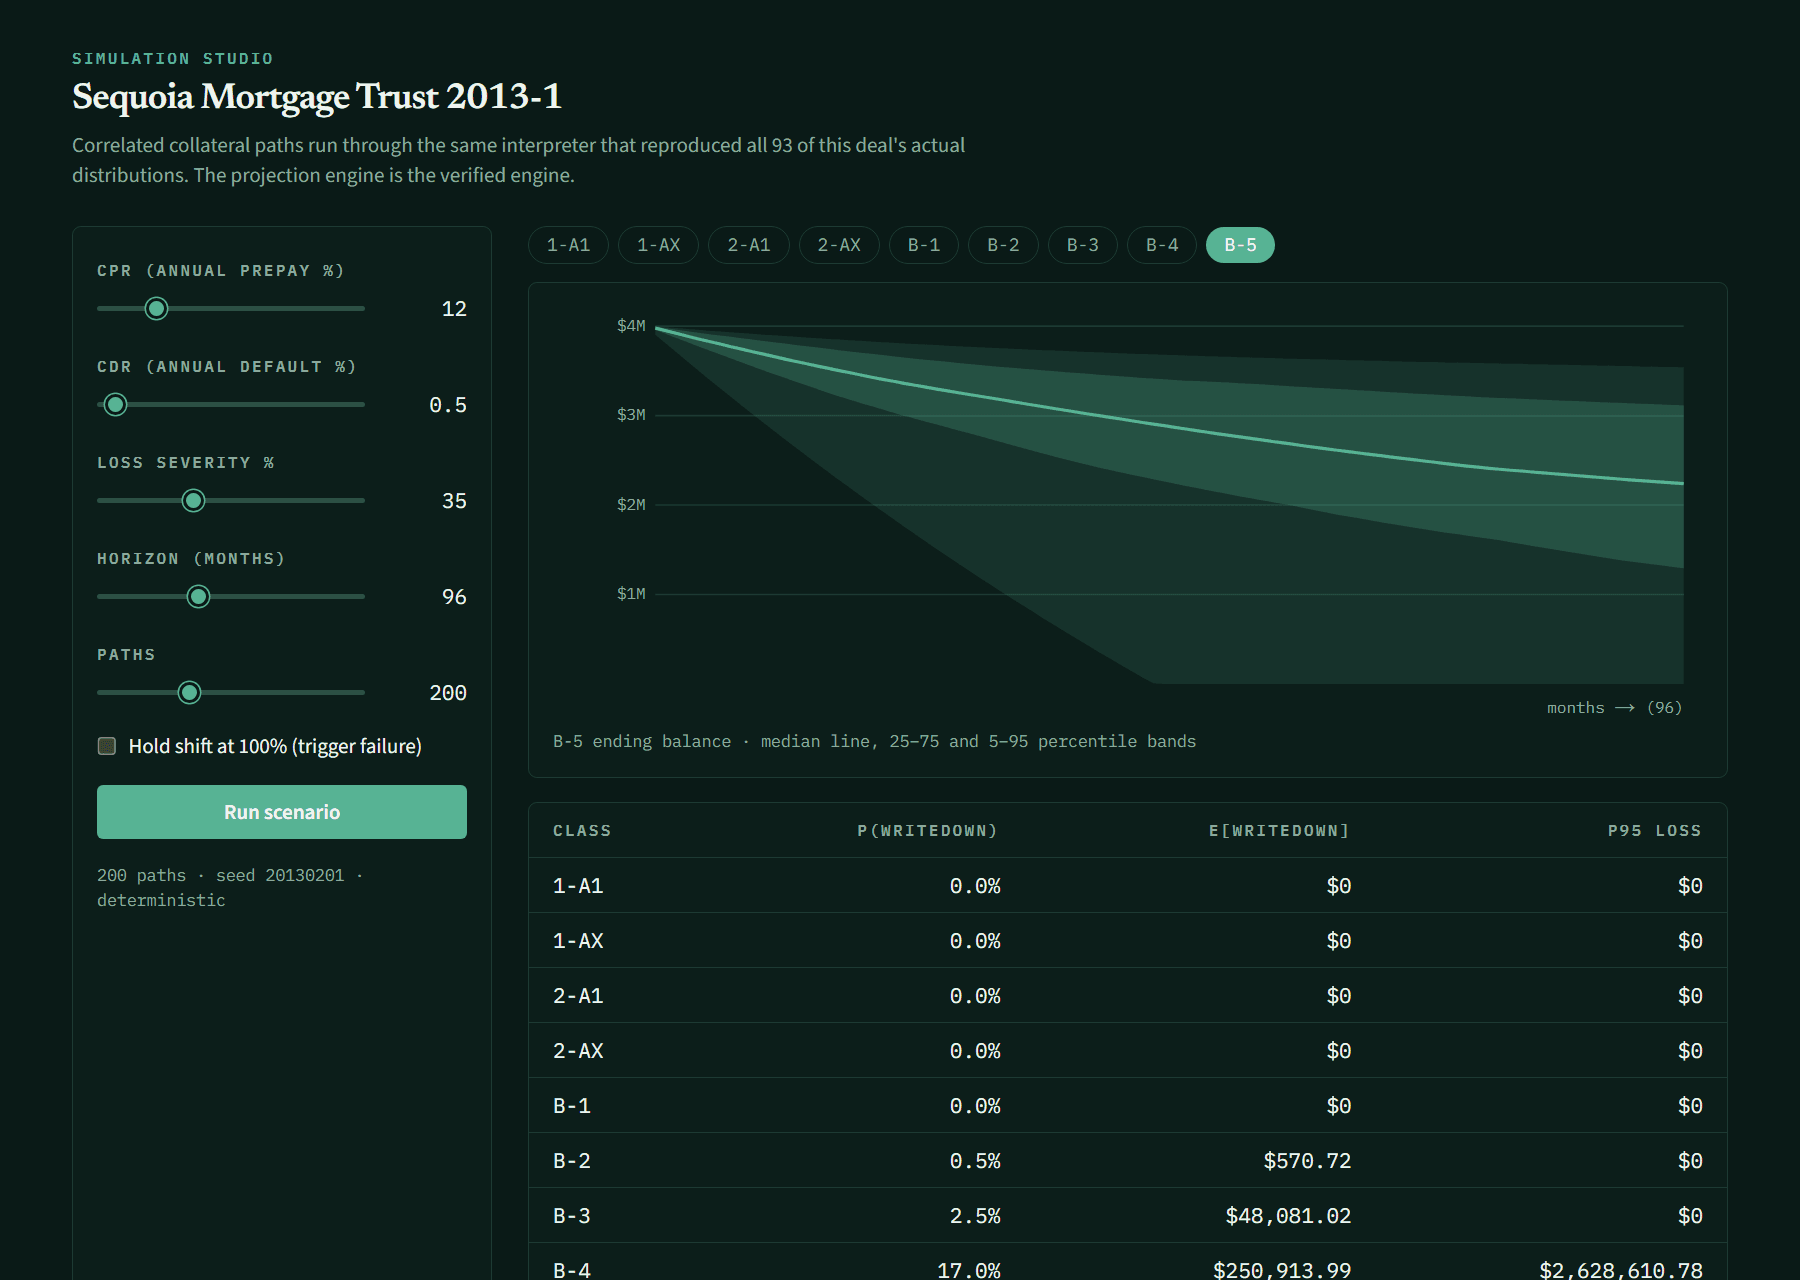
Task: Open the B-2 tranche tab
Action: 1003,245
